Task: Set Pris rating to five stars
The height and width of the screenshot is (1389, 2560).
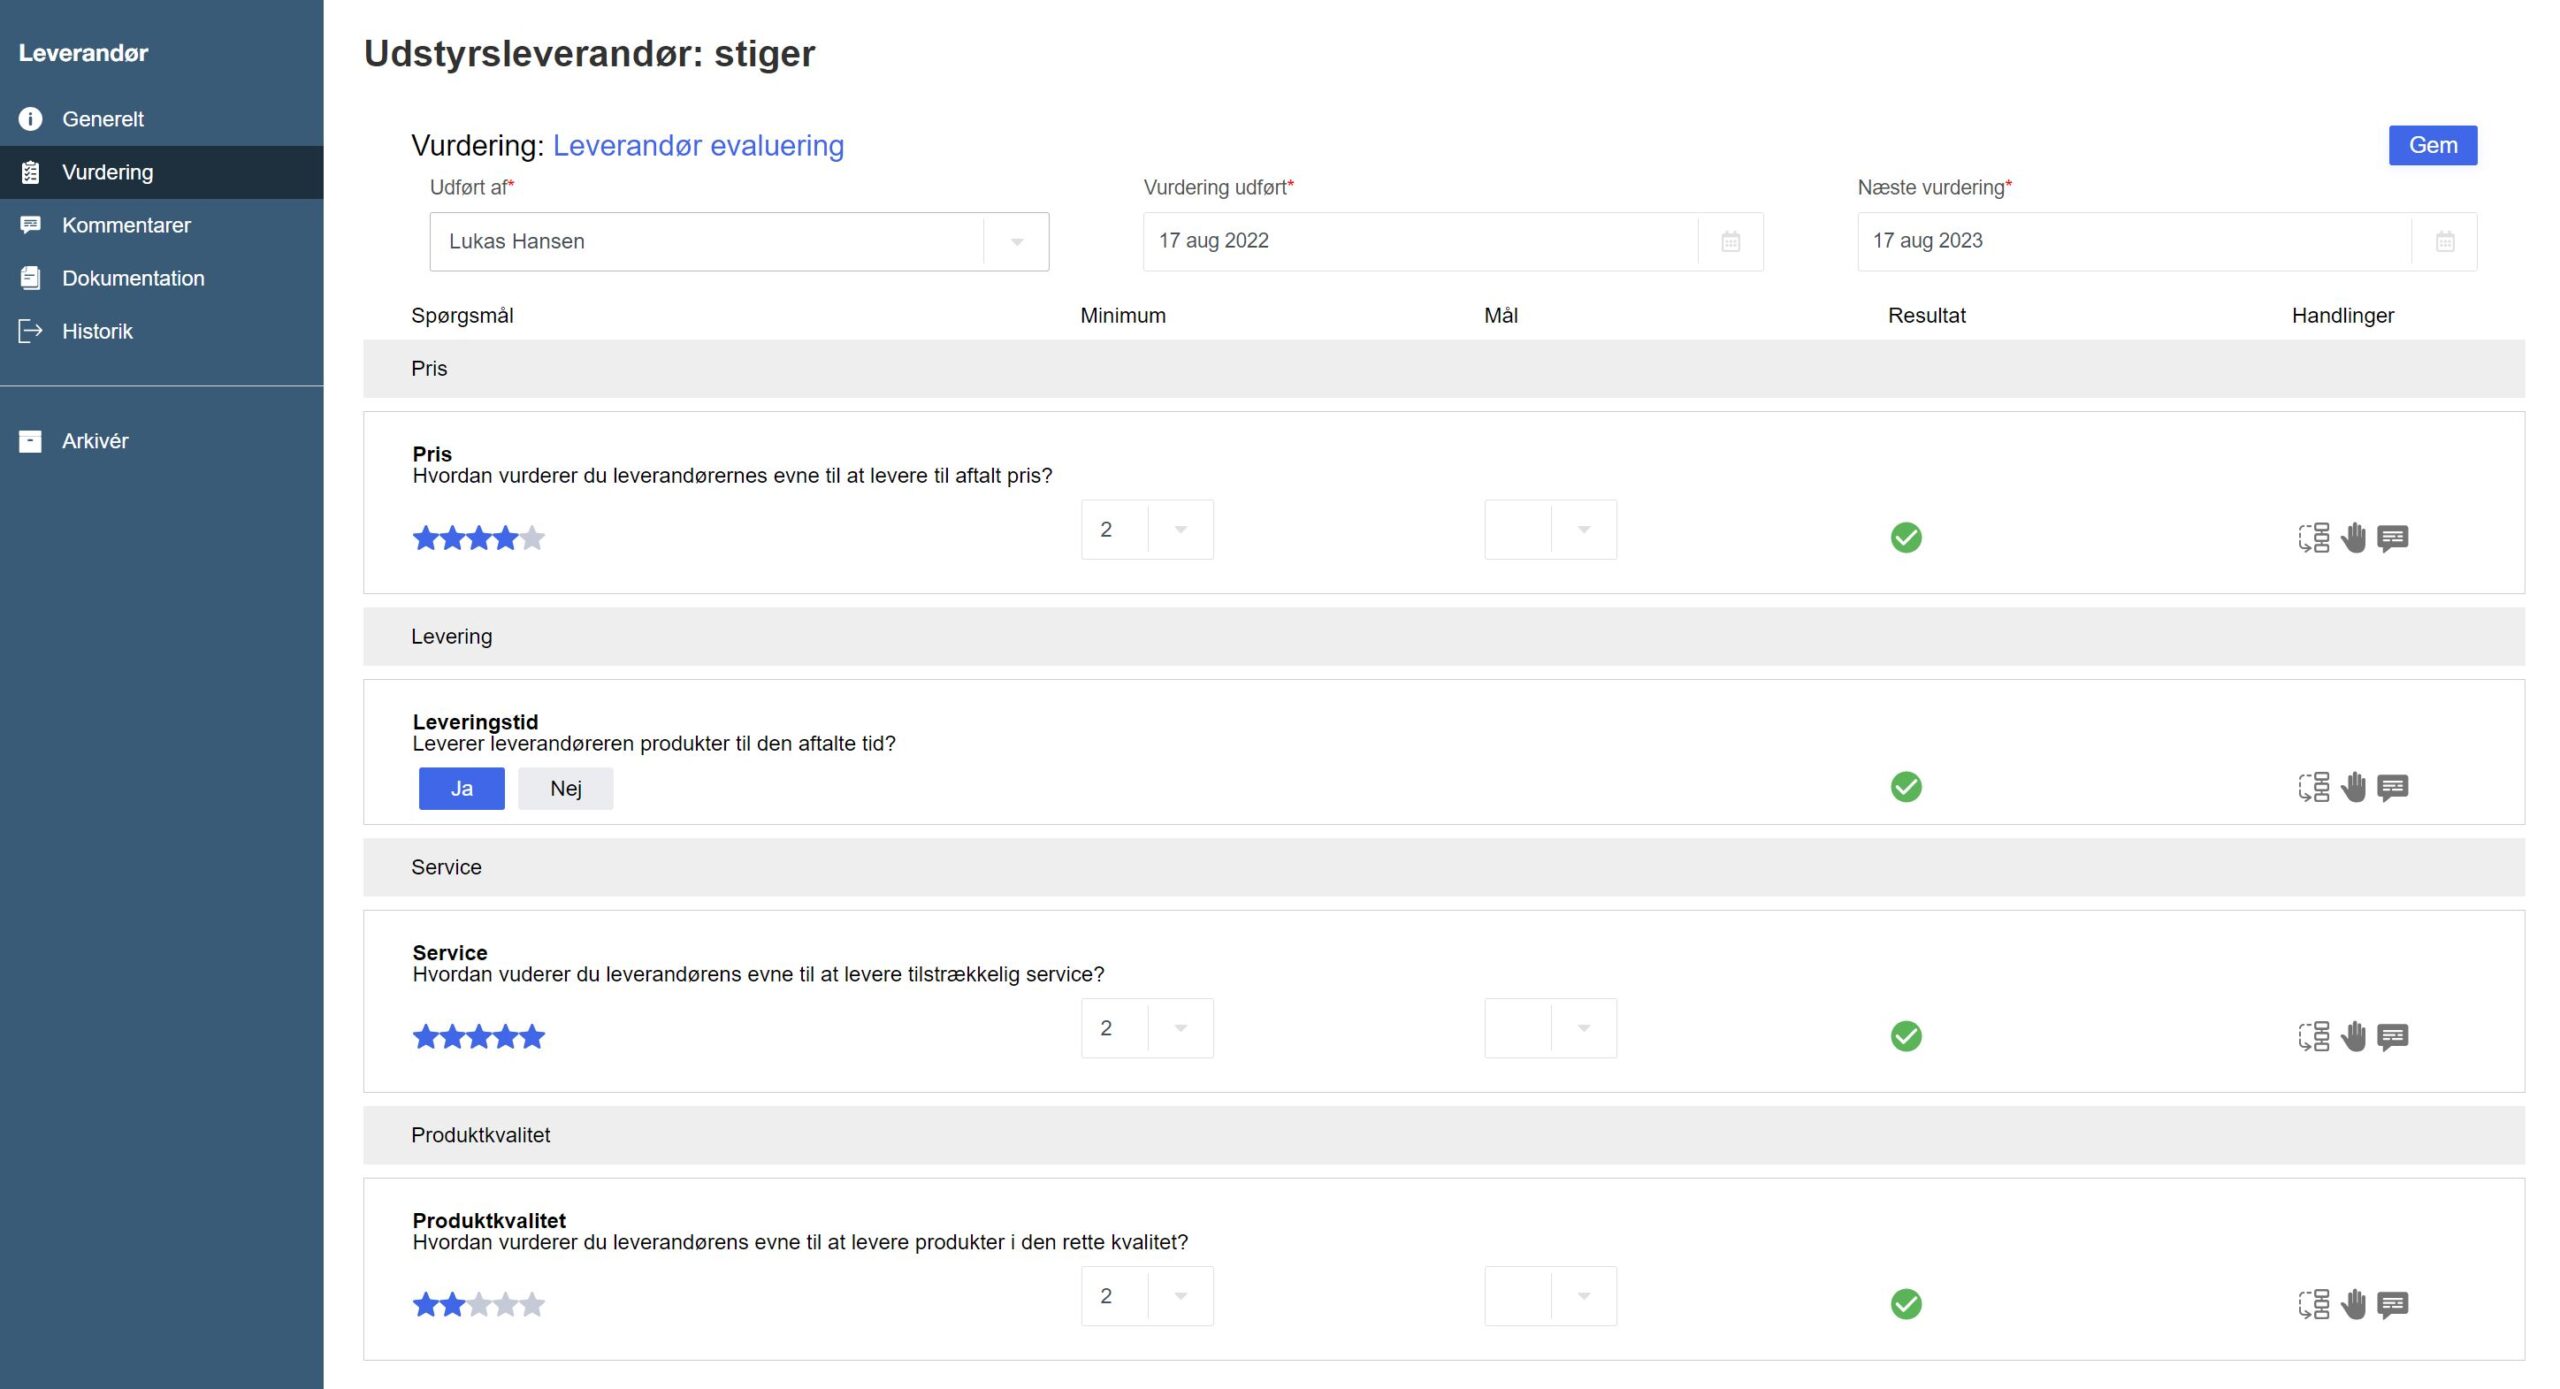Action: tap(533, 538)
